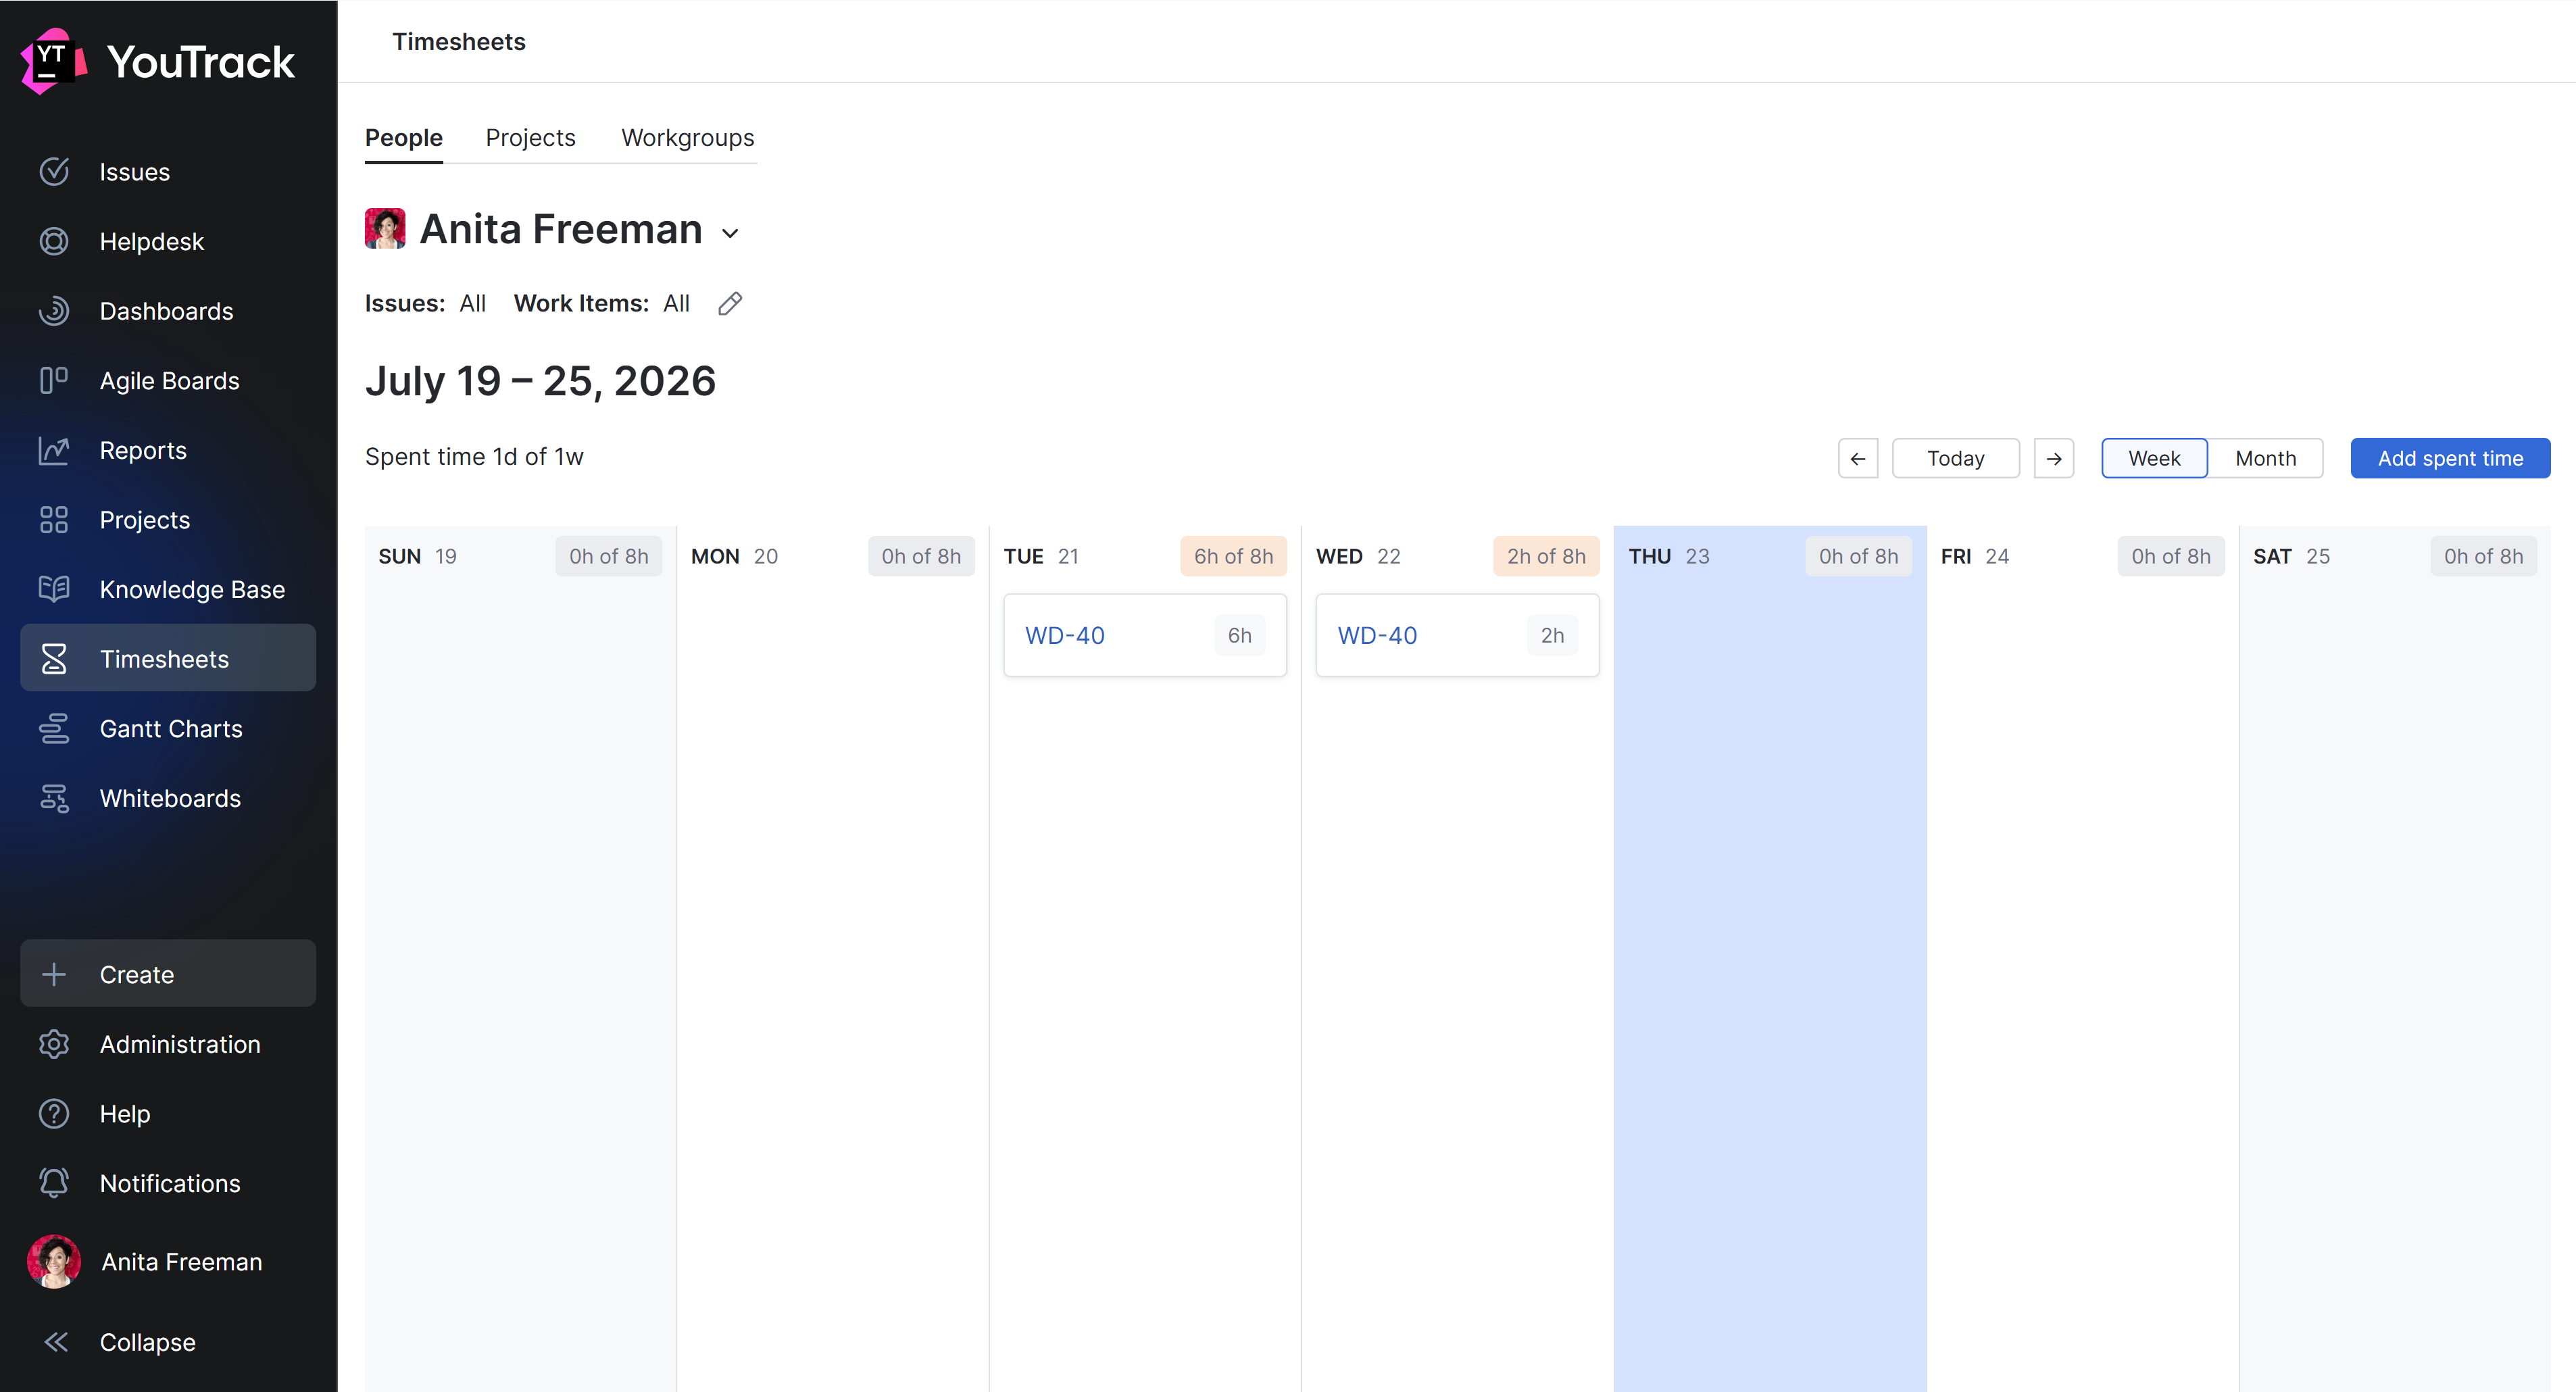2576x1392 pixels.
Task: Open Knowledge Base via its book icon
Action: tap(54, 589)
